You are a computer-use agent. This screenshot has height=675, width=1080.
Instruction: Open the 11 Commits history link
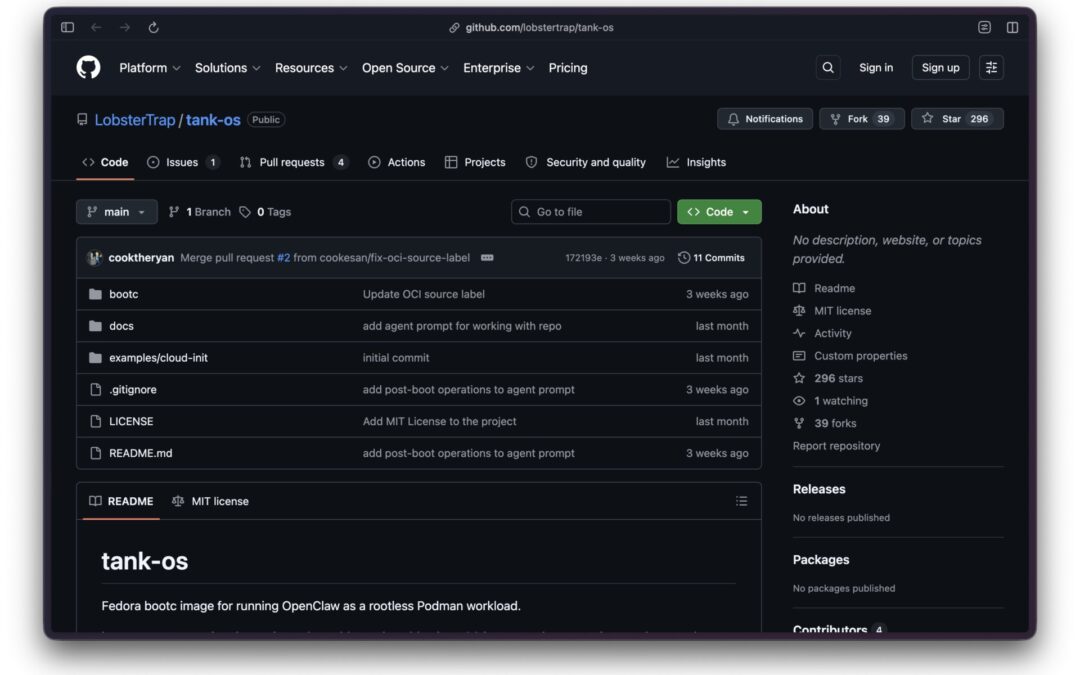(712, 258)
